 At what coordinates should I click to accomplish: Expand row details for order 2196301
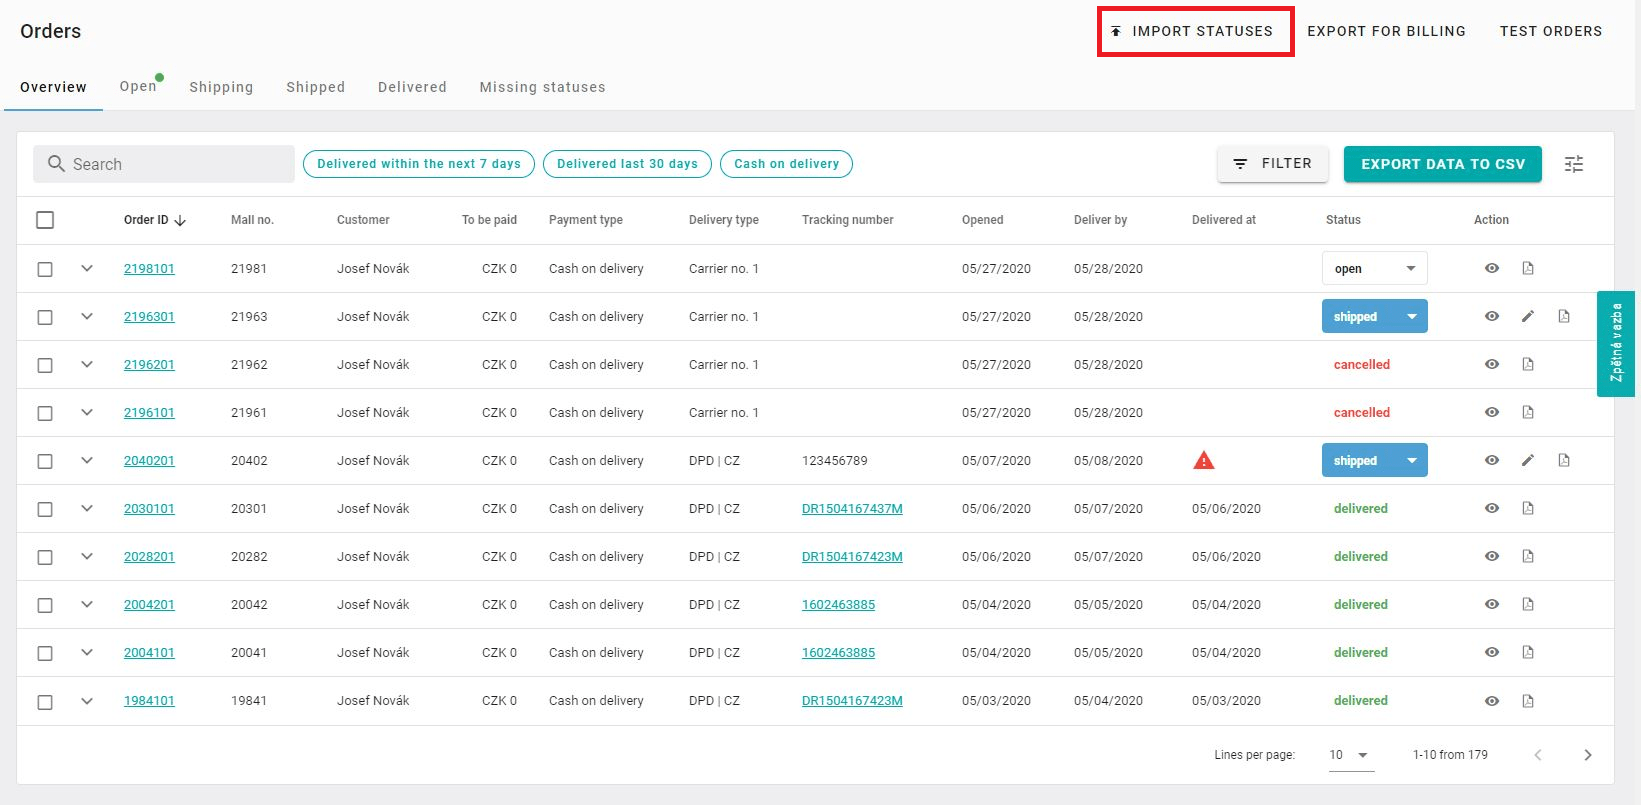(87, 316)
